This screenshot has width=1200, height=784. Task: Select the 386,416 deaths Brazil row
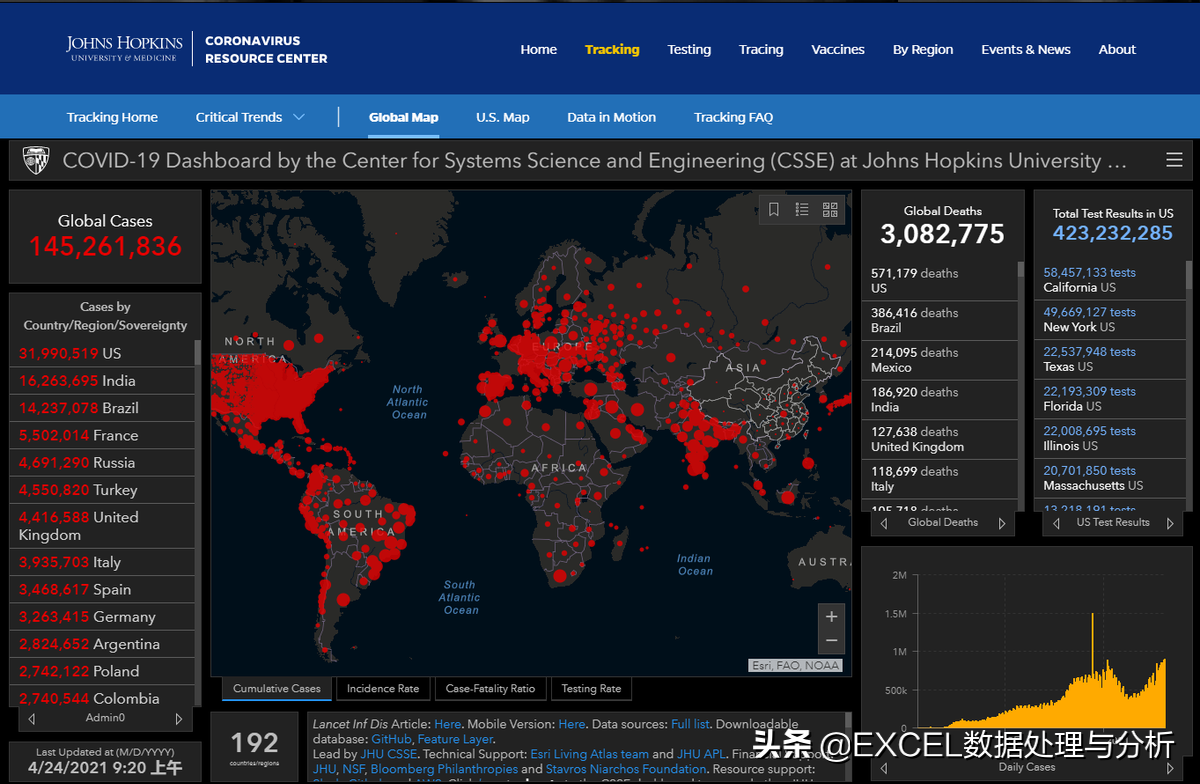click(939, 320)
